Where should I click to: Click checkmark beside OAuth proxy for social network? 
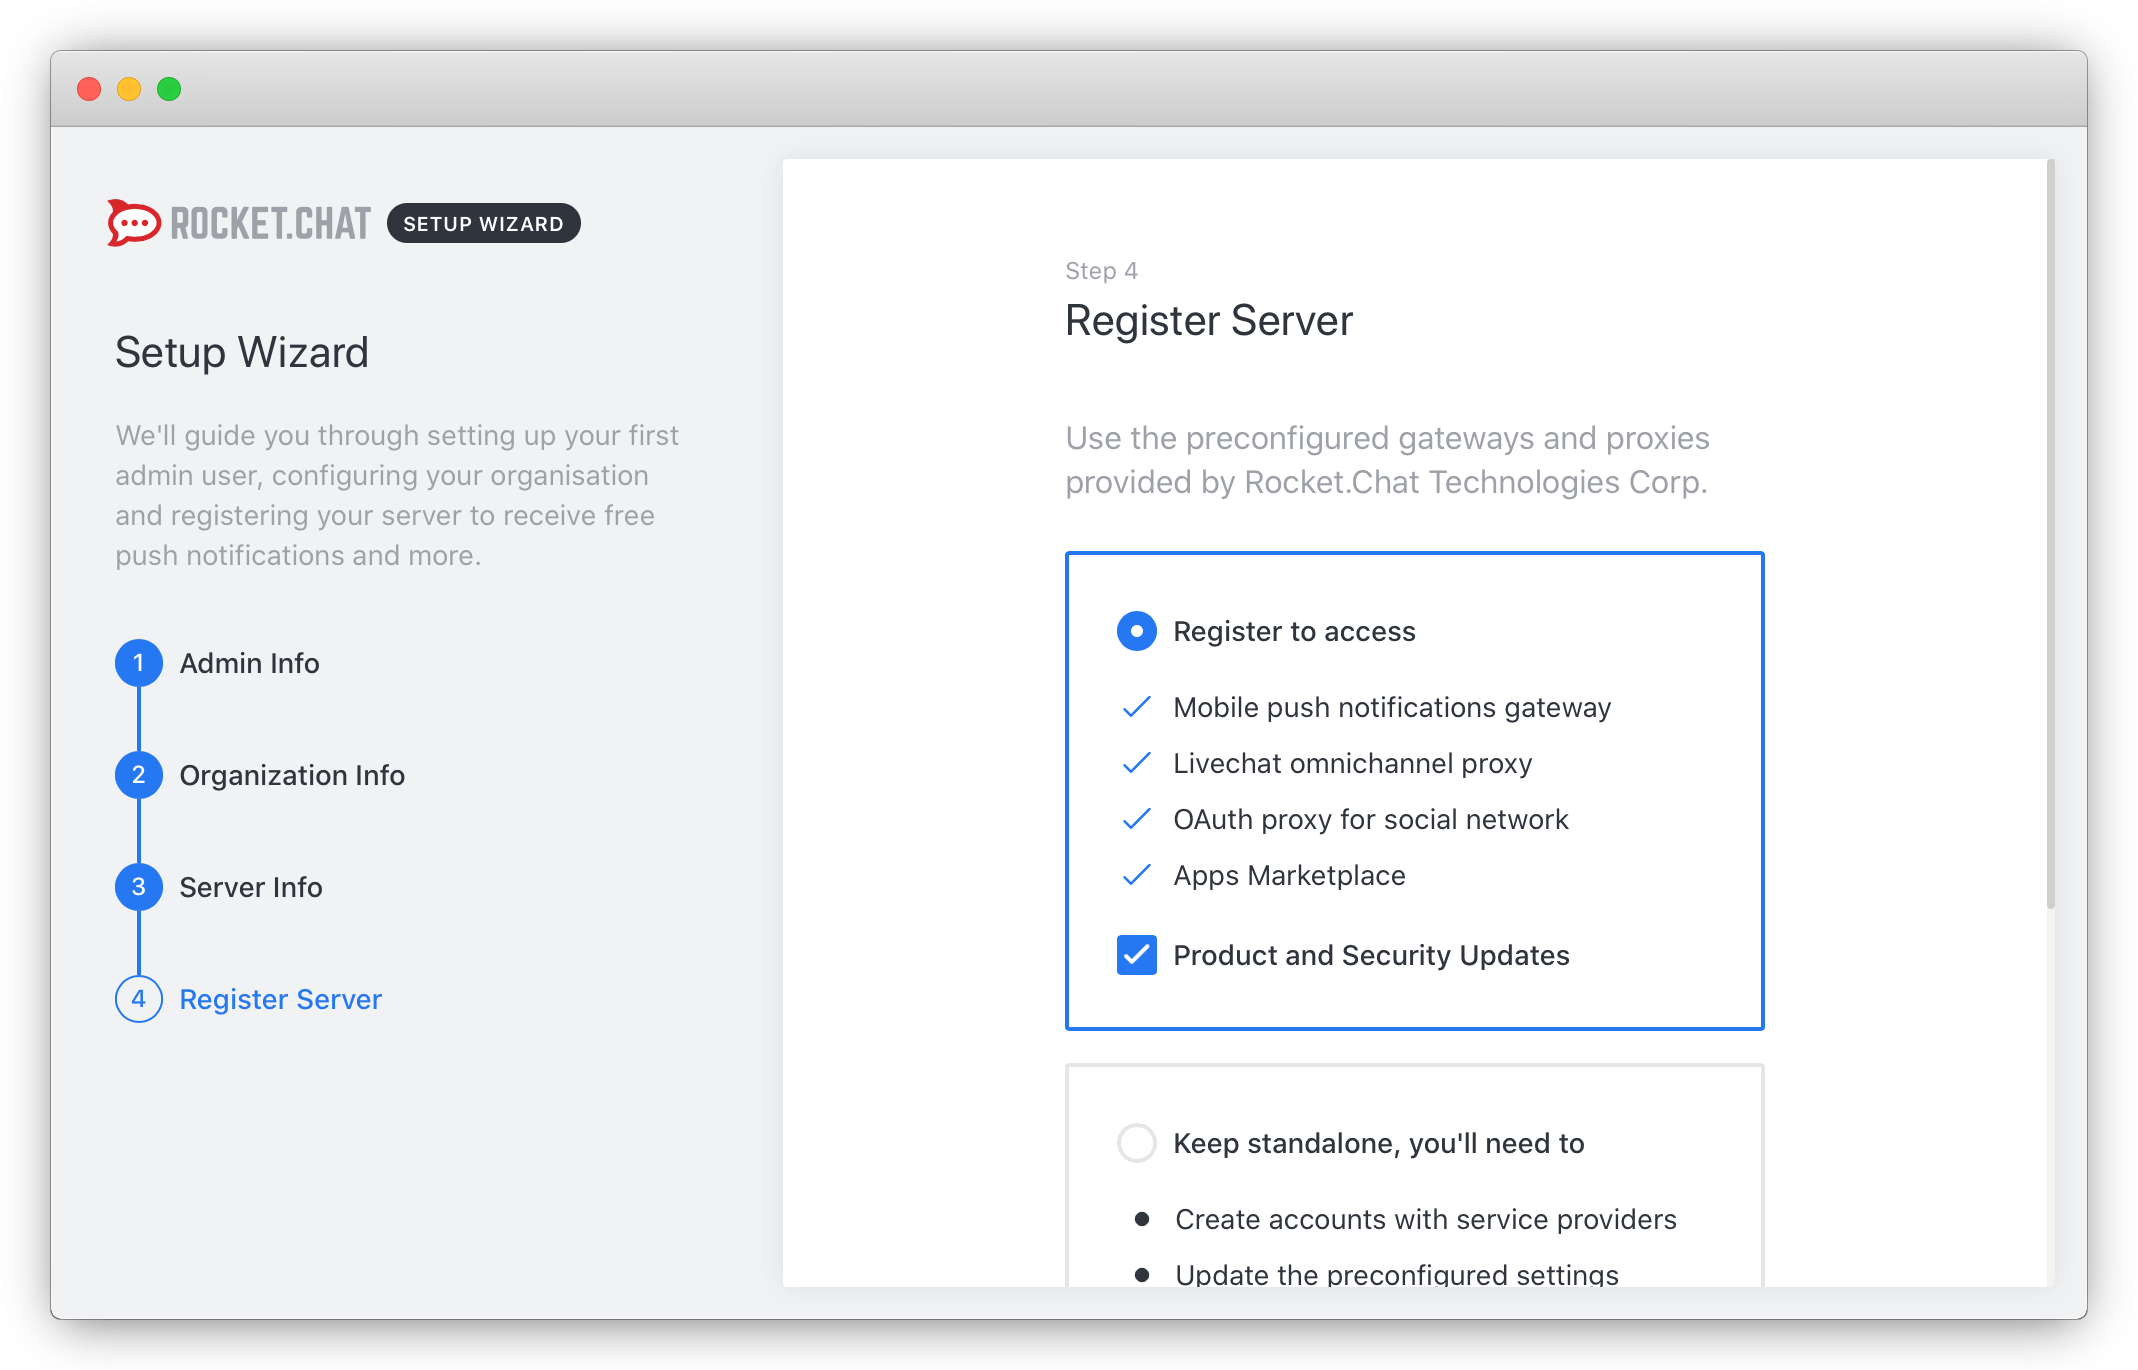(x=1136, y=820)
